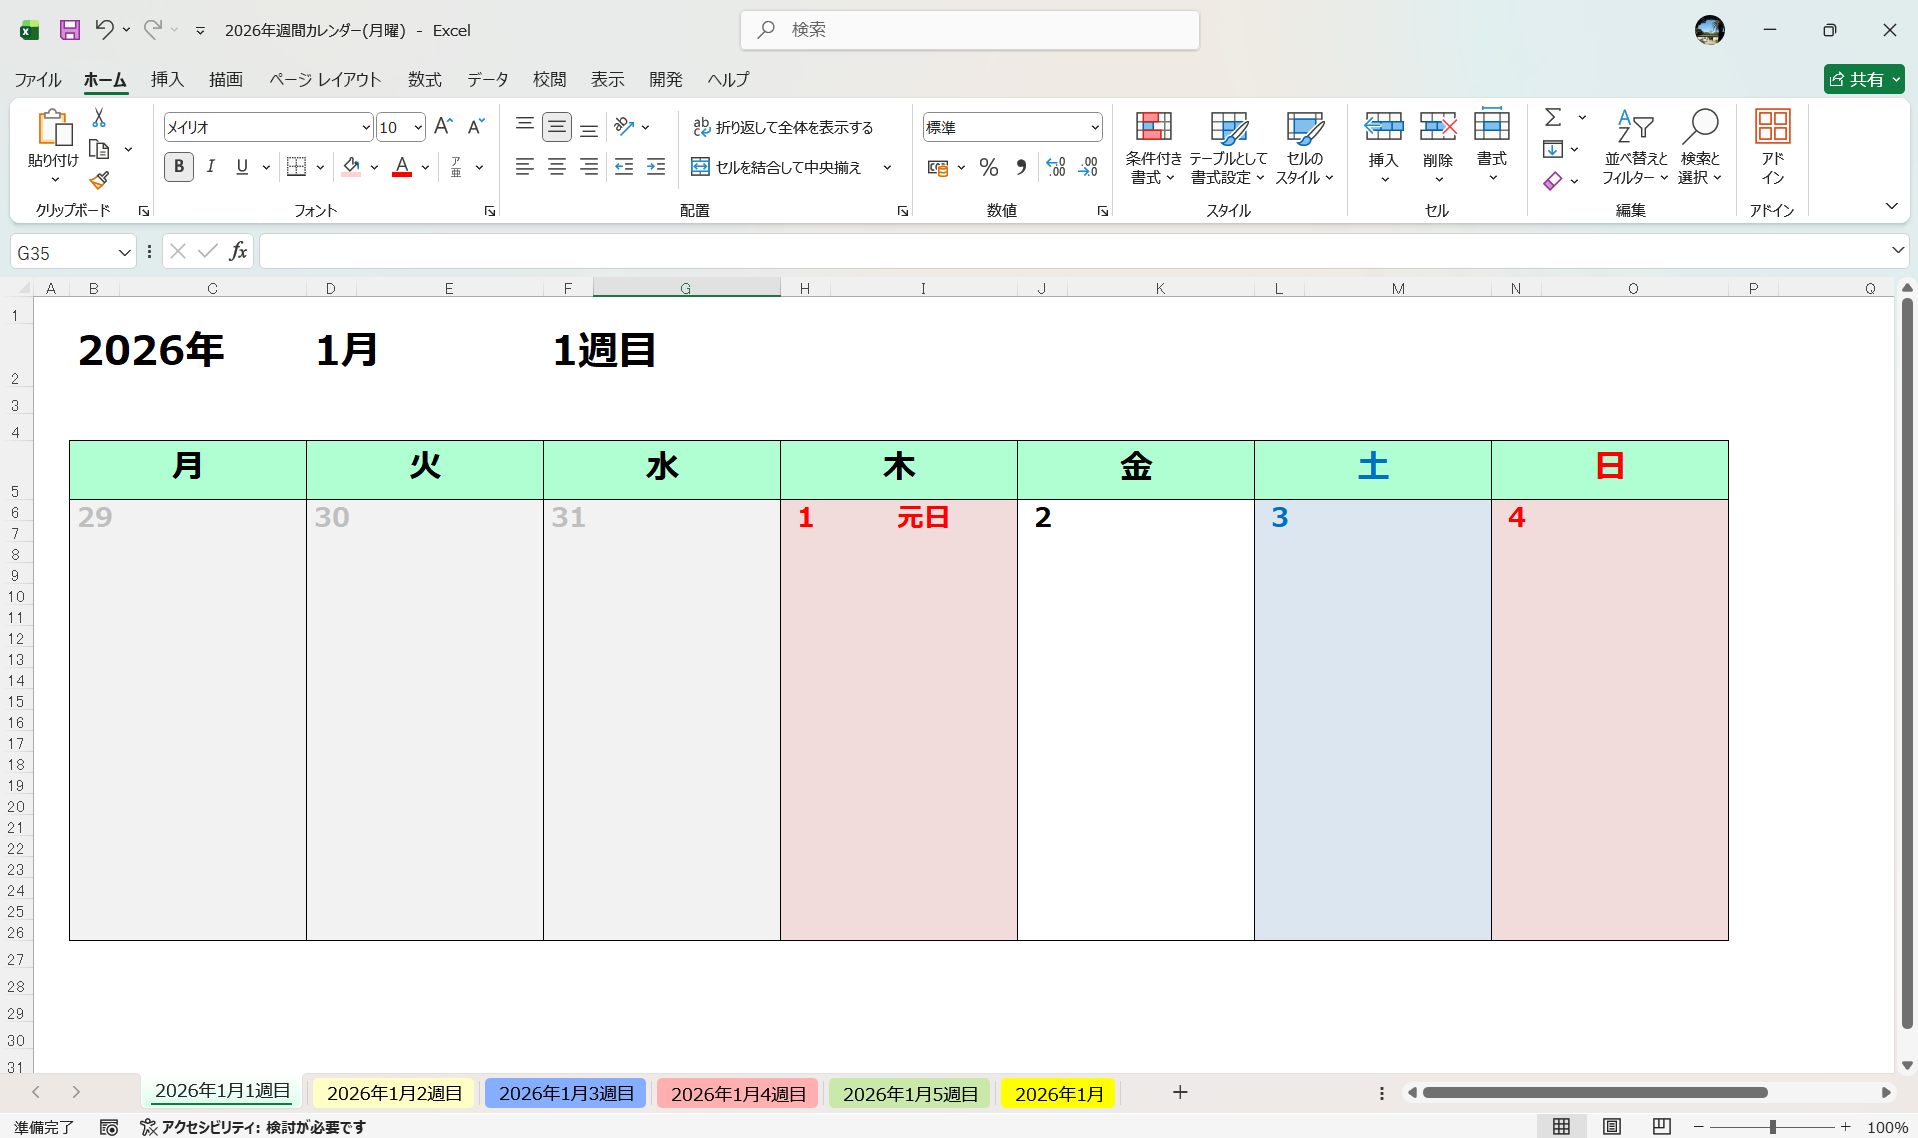Click the Increase Font Size icon
The height and width of the screenshot is (1138, 1918).
(443, 126)
